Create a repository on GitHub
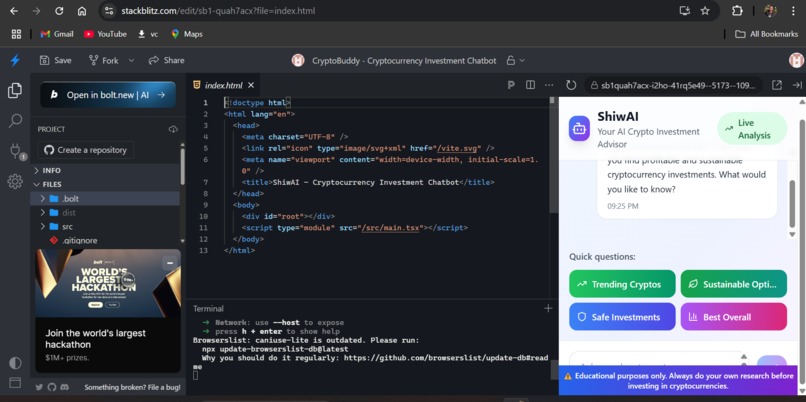The image size is (806, 402). (x=85, y=150)
